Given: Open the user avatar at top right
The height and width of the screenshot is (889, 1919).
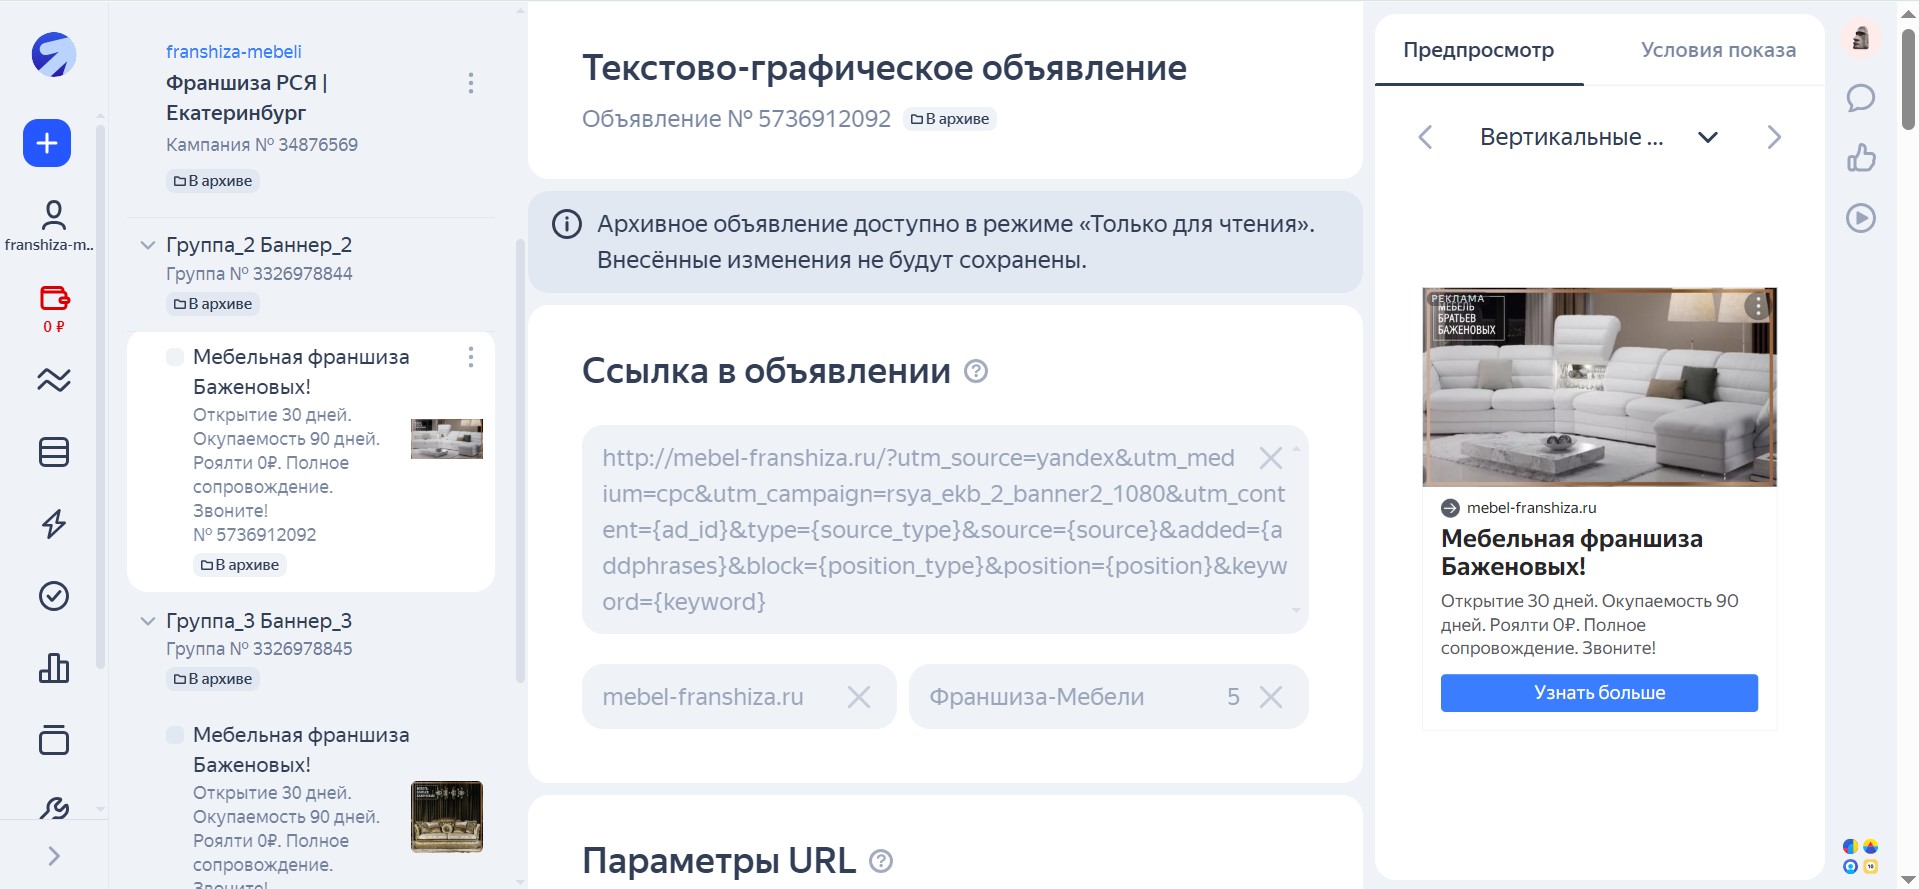Looking at the screenshot, I should click(x=1861, y=39).
